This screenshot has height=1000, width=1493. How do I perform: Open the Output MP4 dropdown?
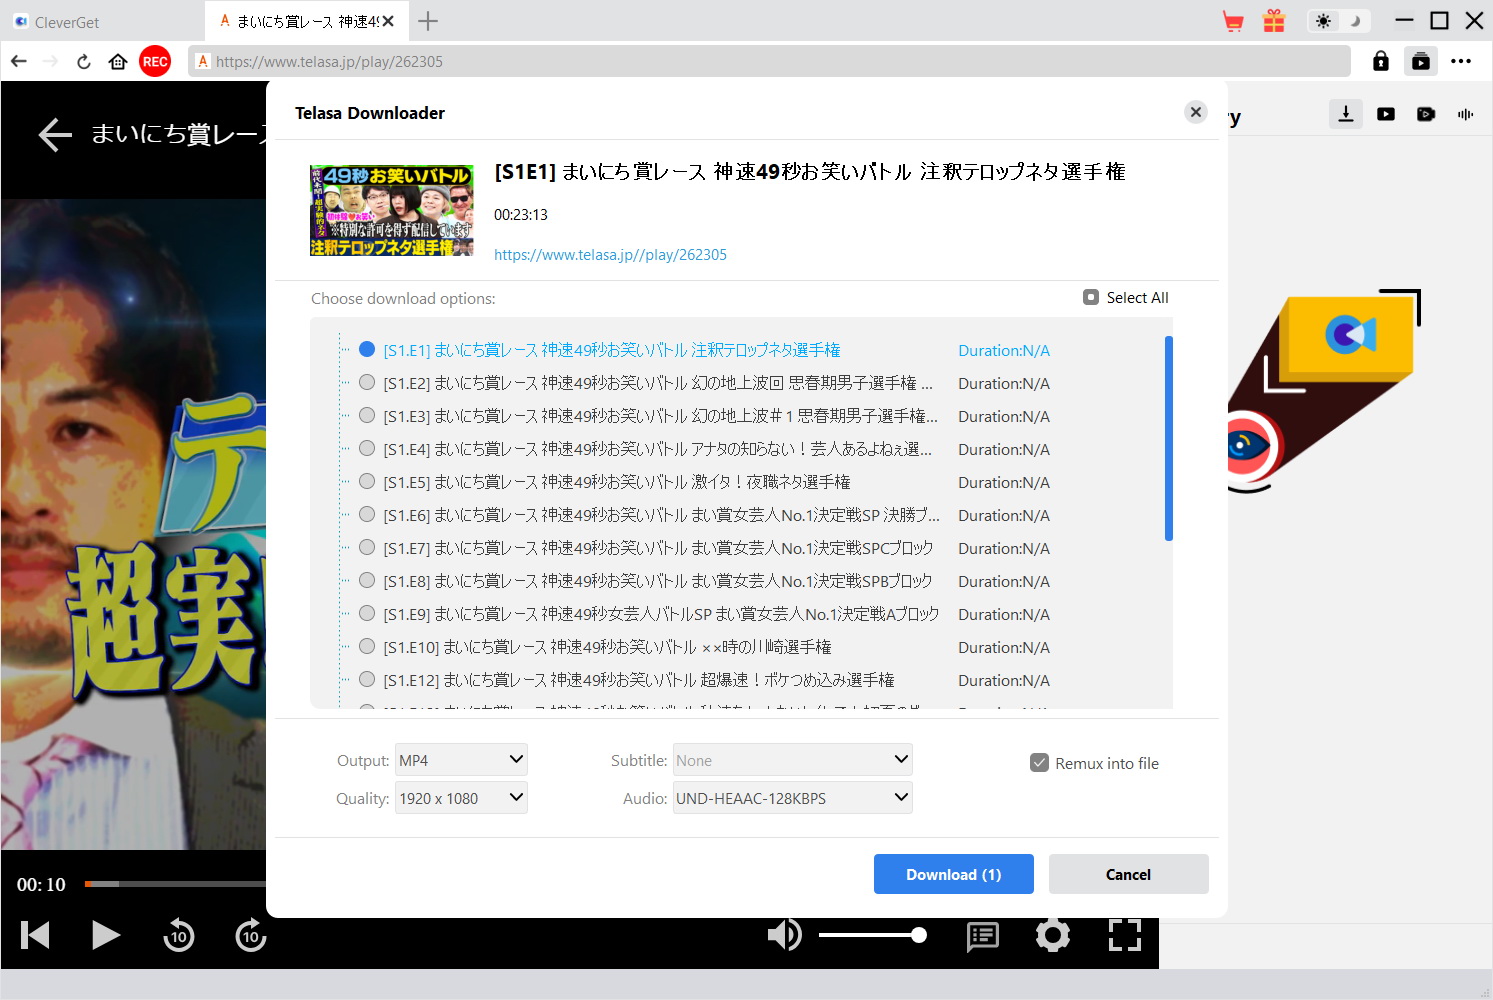click(461, 760)
